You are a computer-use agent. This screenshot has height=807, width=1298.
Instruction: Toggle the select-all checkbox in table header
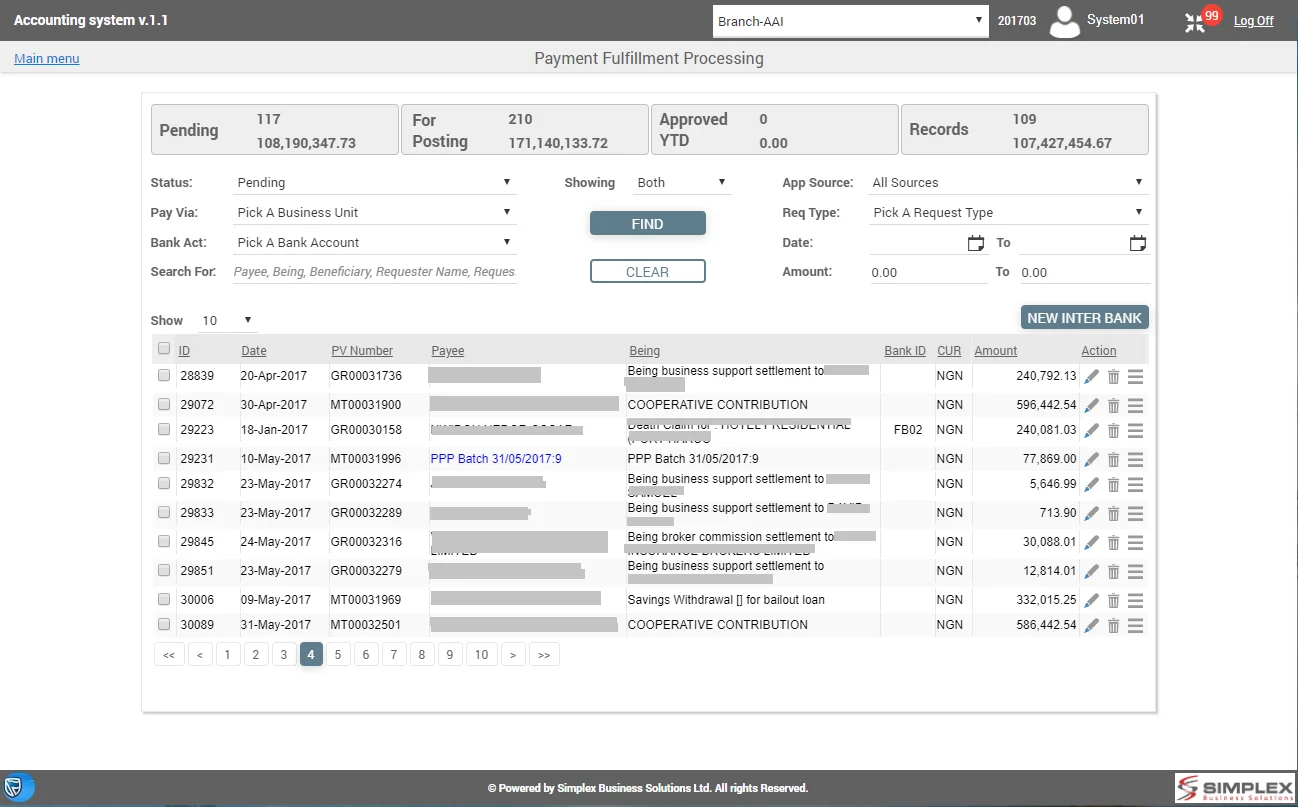pos(164,349)
